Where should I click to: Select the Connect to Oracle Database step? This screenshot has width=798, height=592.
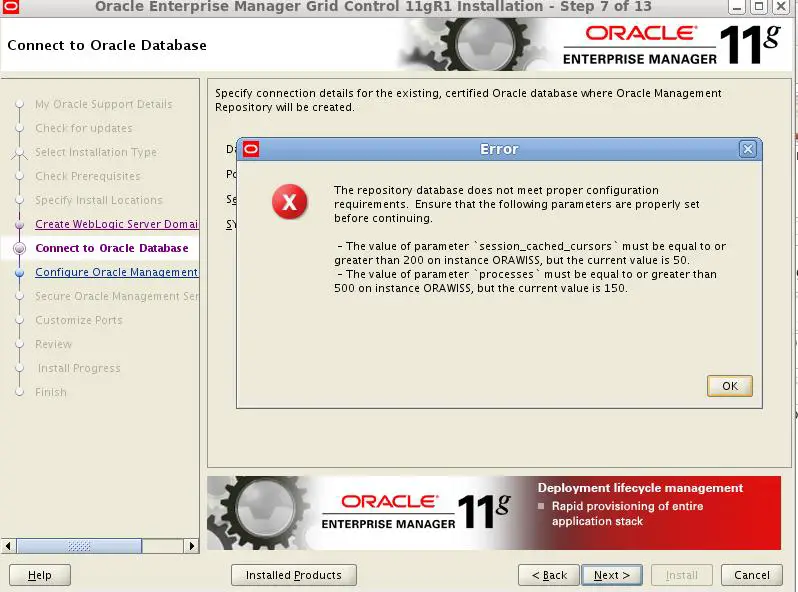112,248
